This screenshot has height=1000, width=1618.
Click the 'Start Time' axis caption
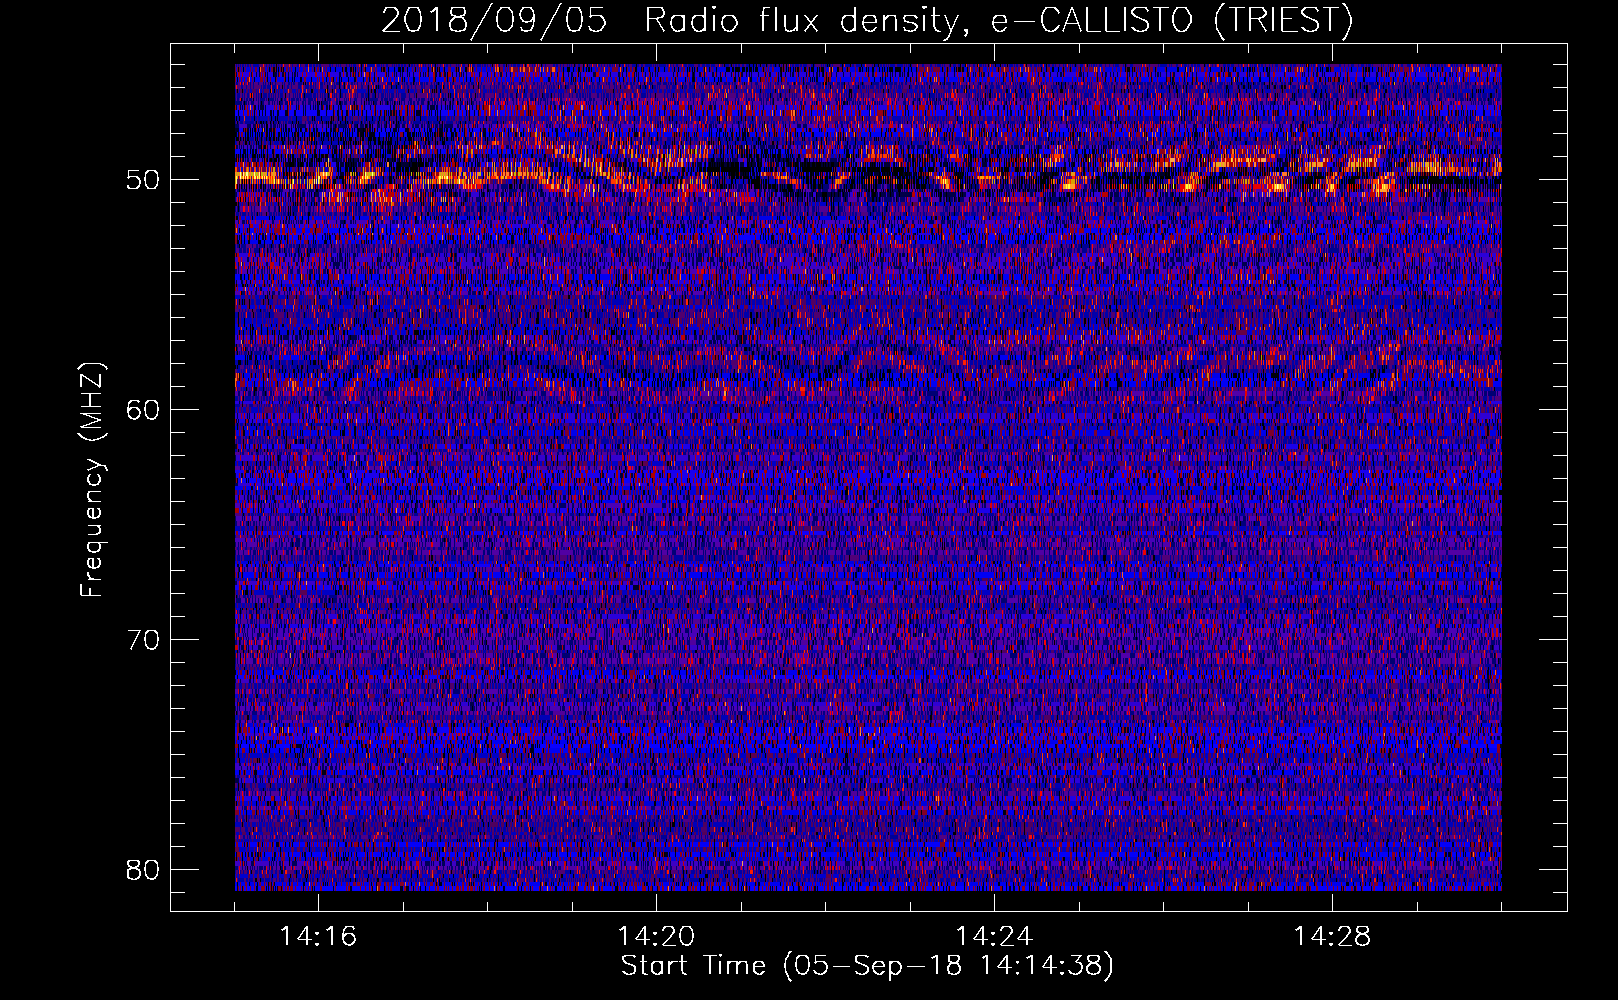pos(867,966)
